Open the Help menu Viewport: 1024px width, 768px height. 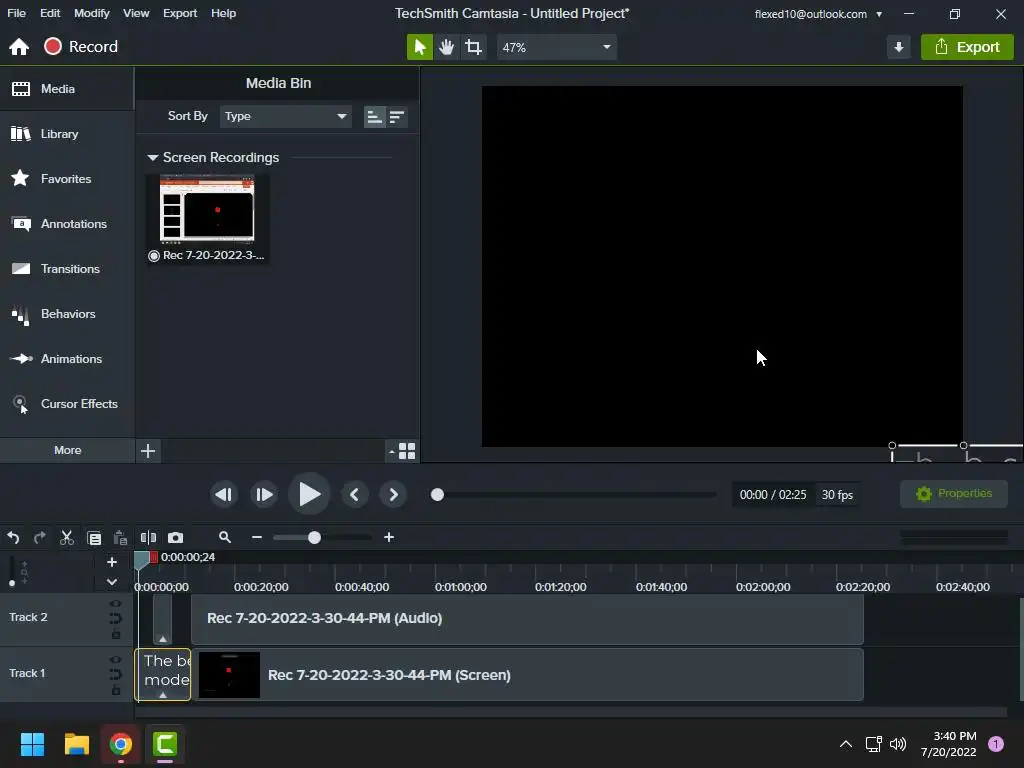click(x=223, y=13)
